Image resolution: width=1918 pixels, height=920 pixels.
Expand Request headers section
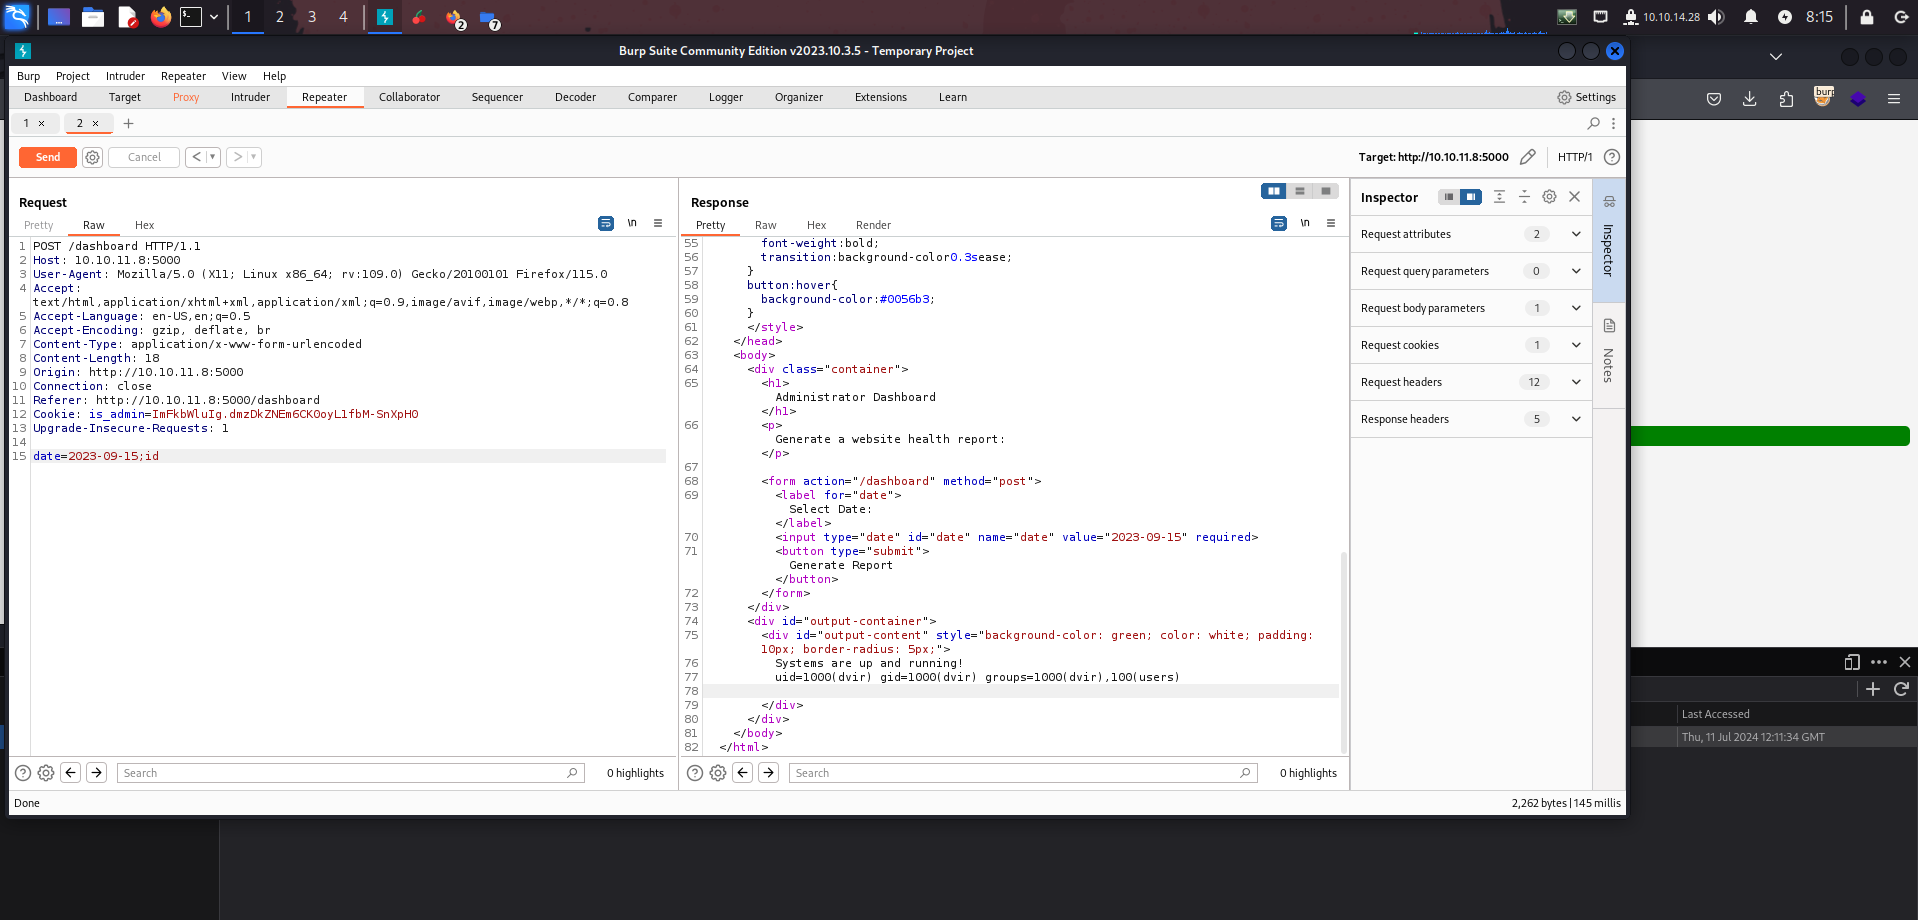1471,382
